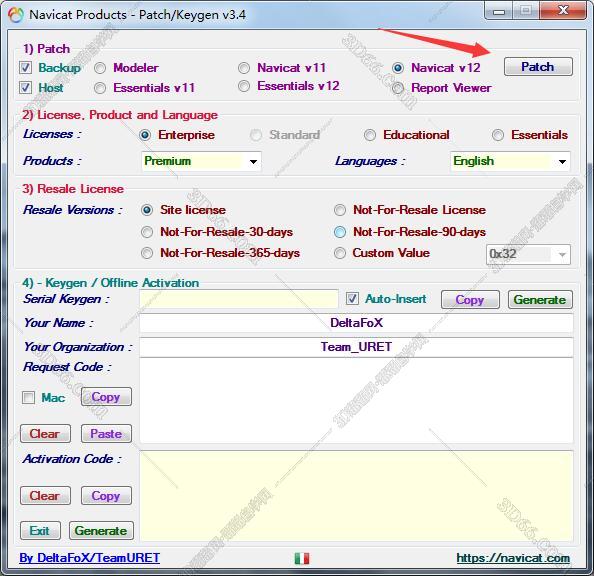Toggle the Backup checkbox
Screen dimensions: 594x576
(25, 68)
